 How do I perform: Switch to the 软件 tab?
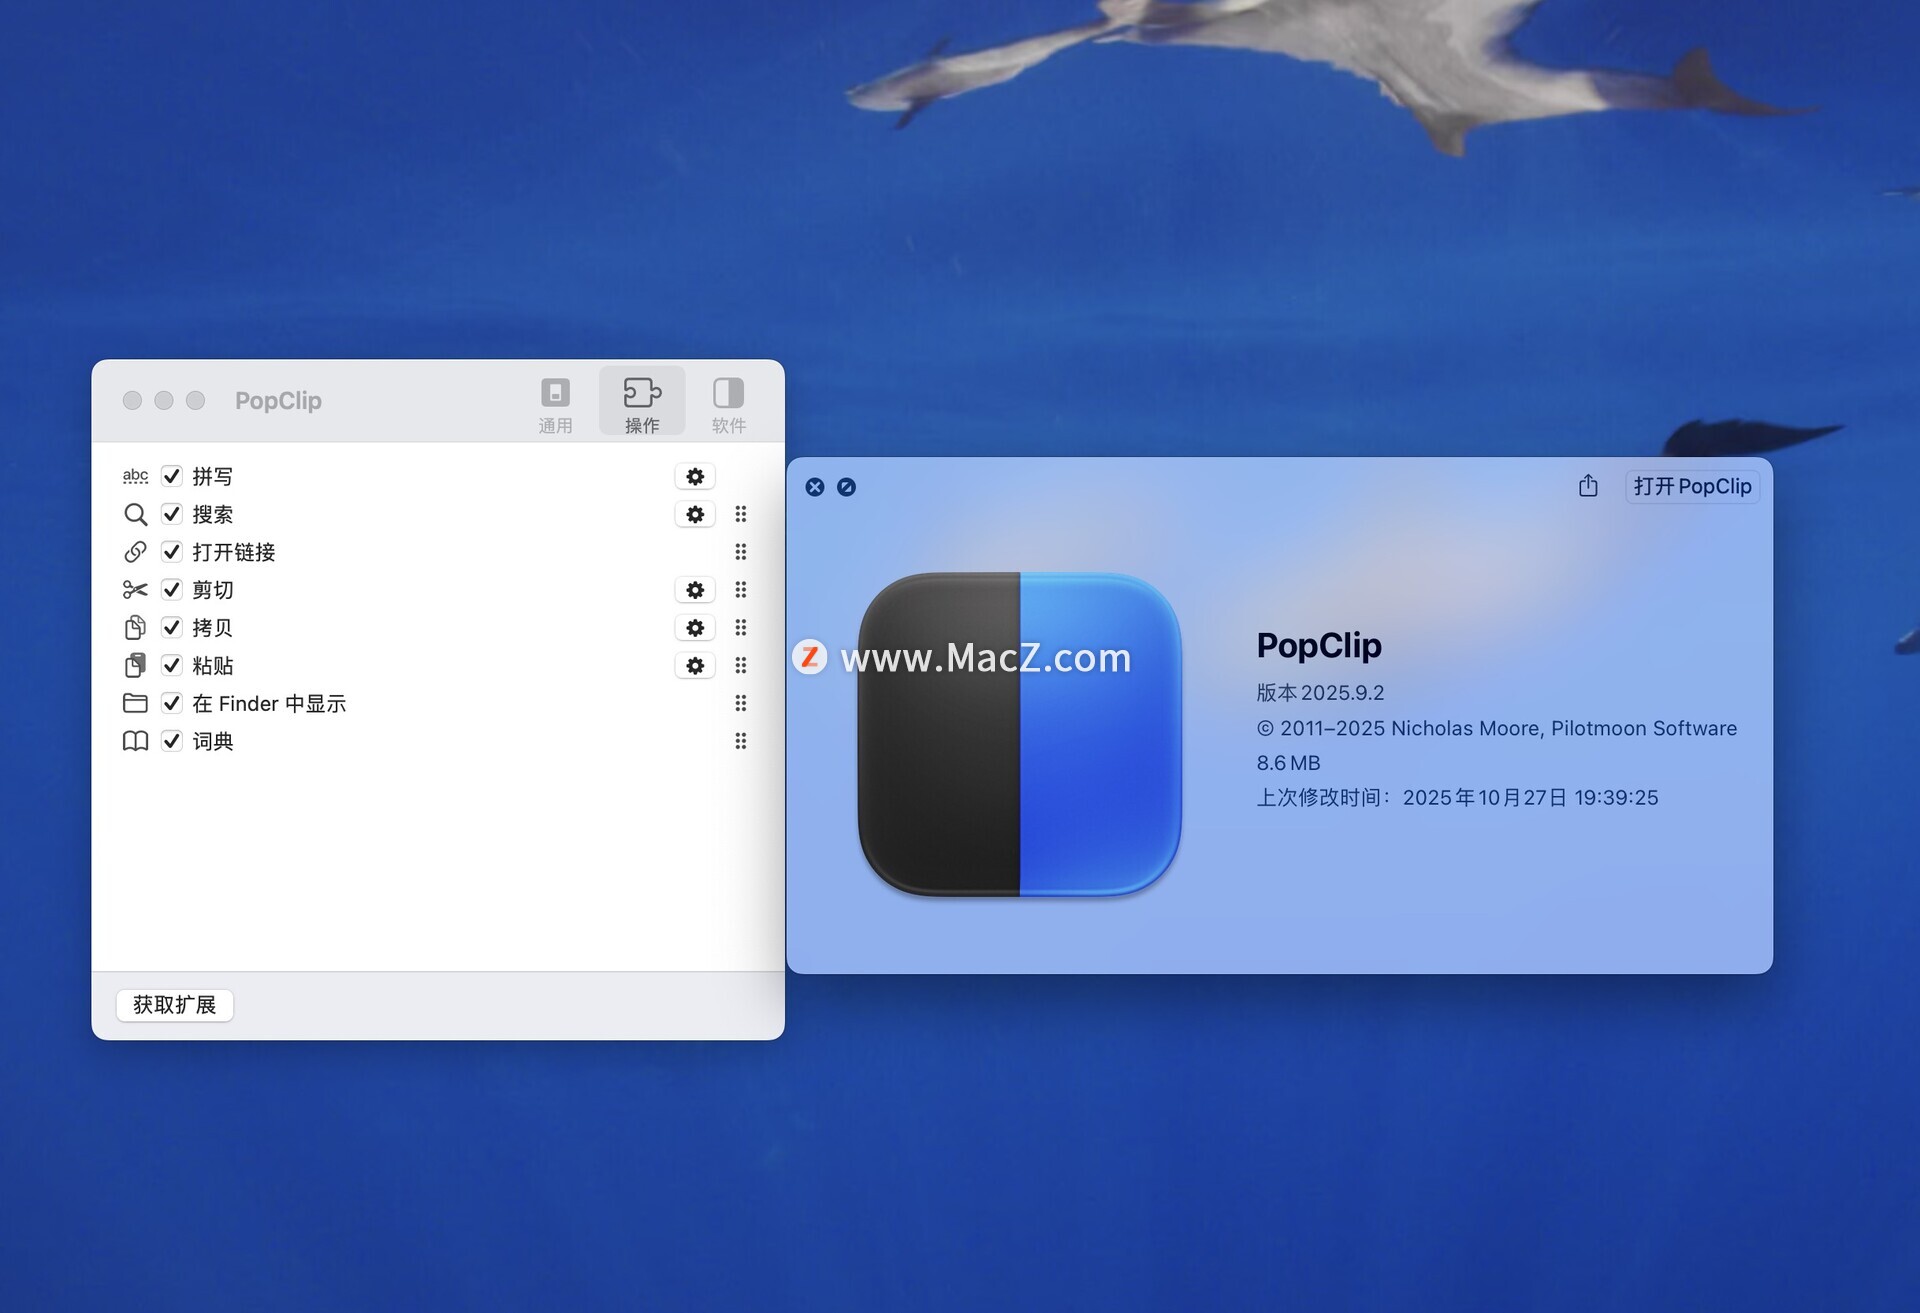click(728, 403)
